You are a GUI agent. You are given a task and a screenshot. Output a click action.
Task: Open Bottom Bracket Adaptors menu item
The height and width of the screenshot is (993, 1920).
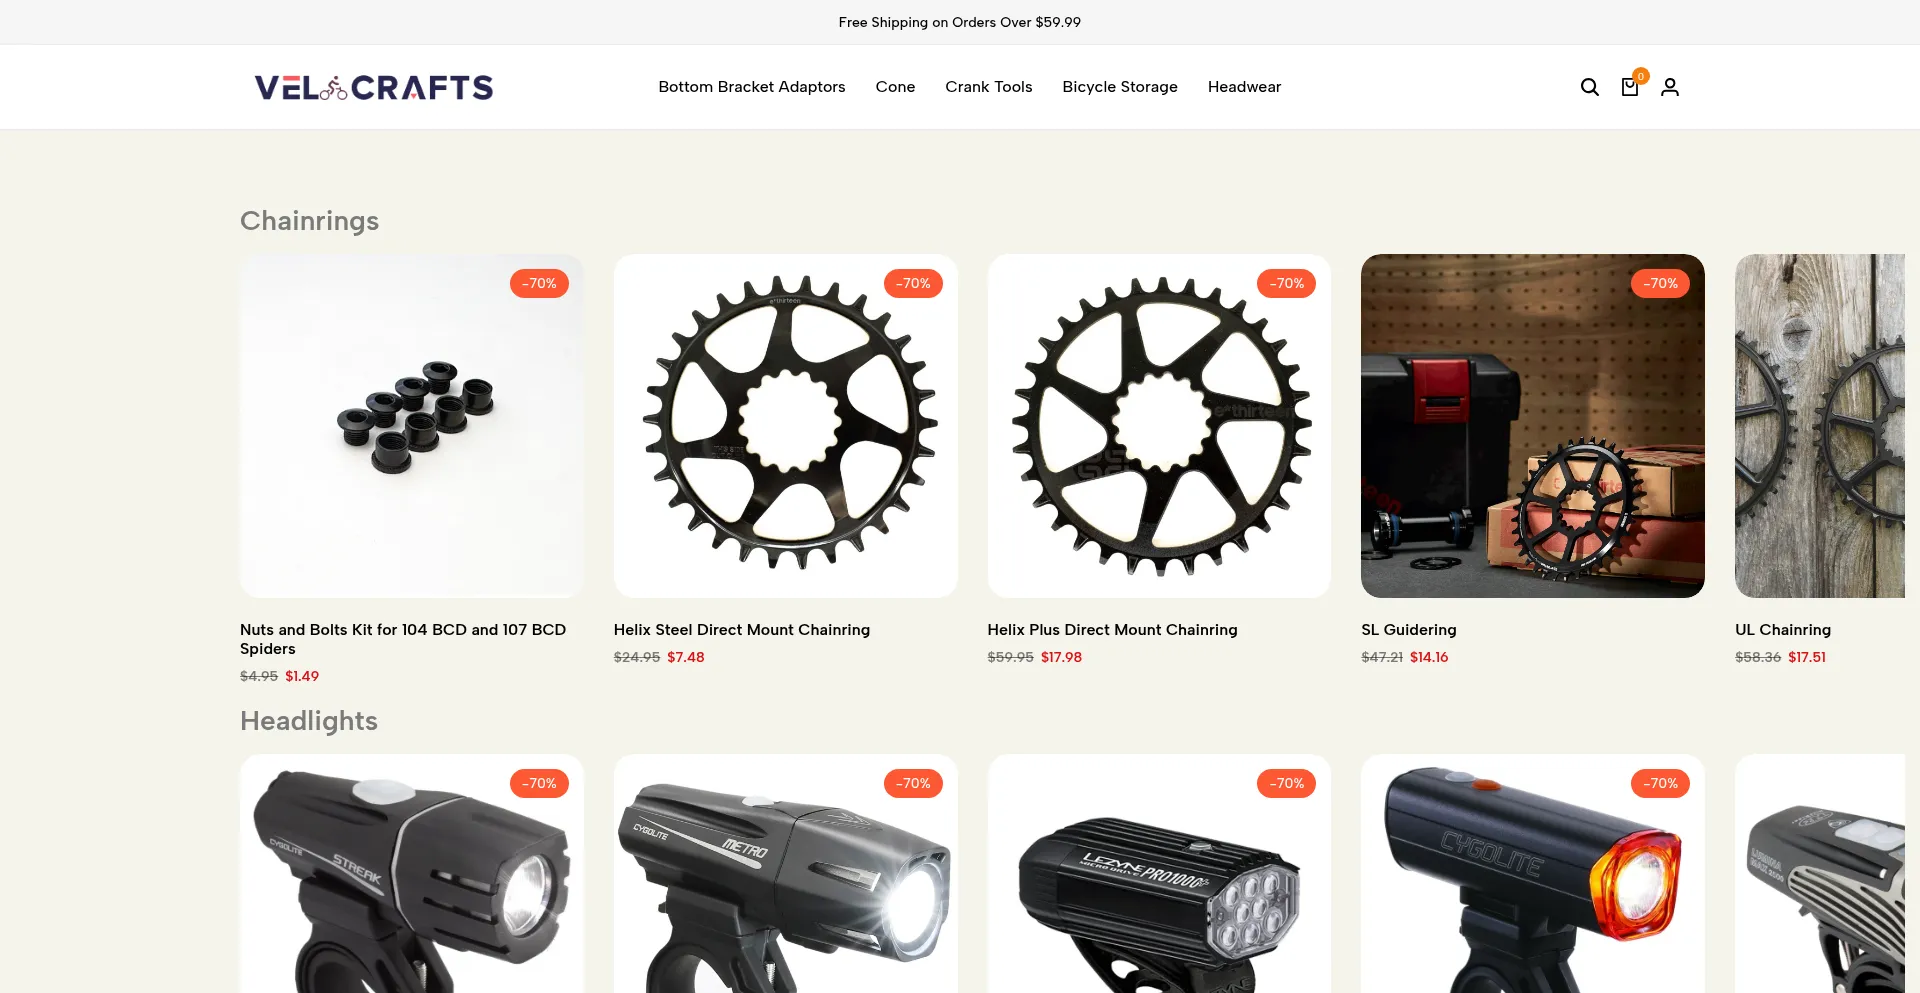pyautogui.click(x=752, y=87)
